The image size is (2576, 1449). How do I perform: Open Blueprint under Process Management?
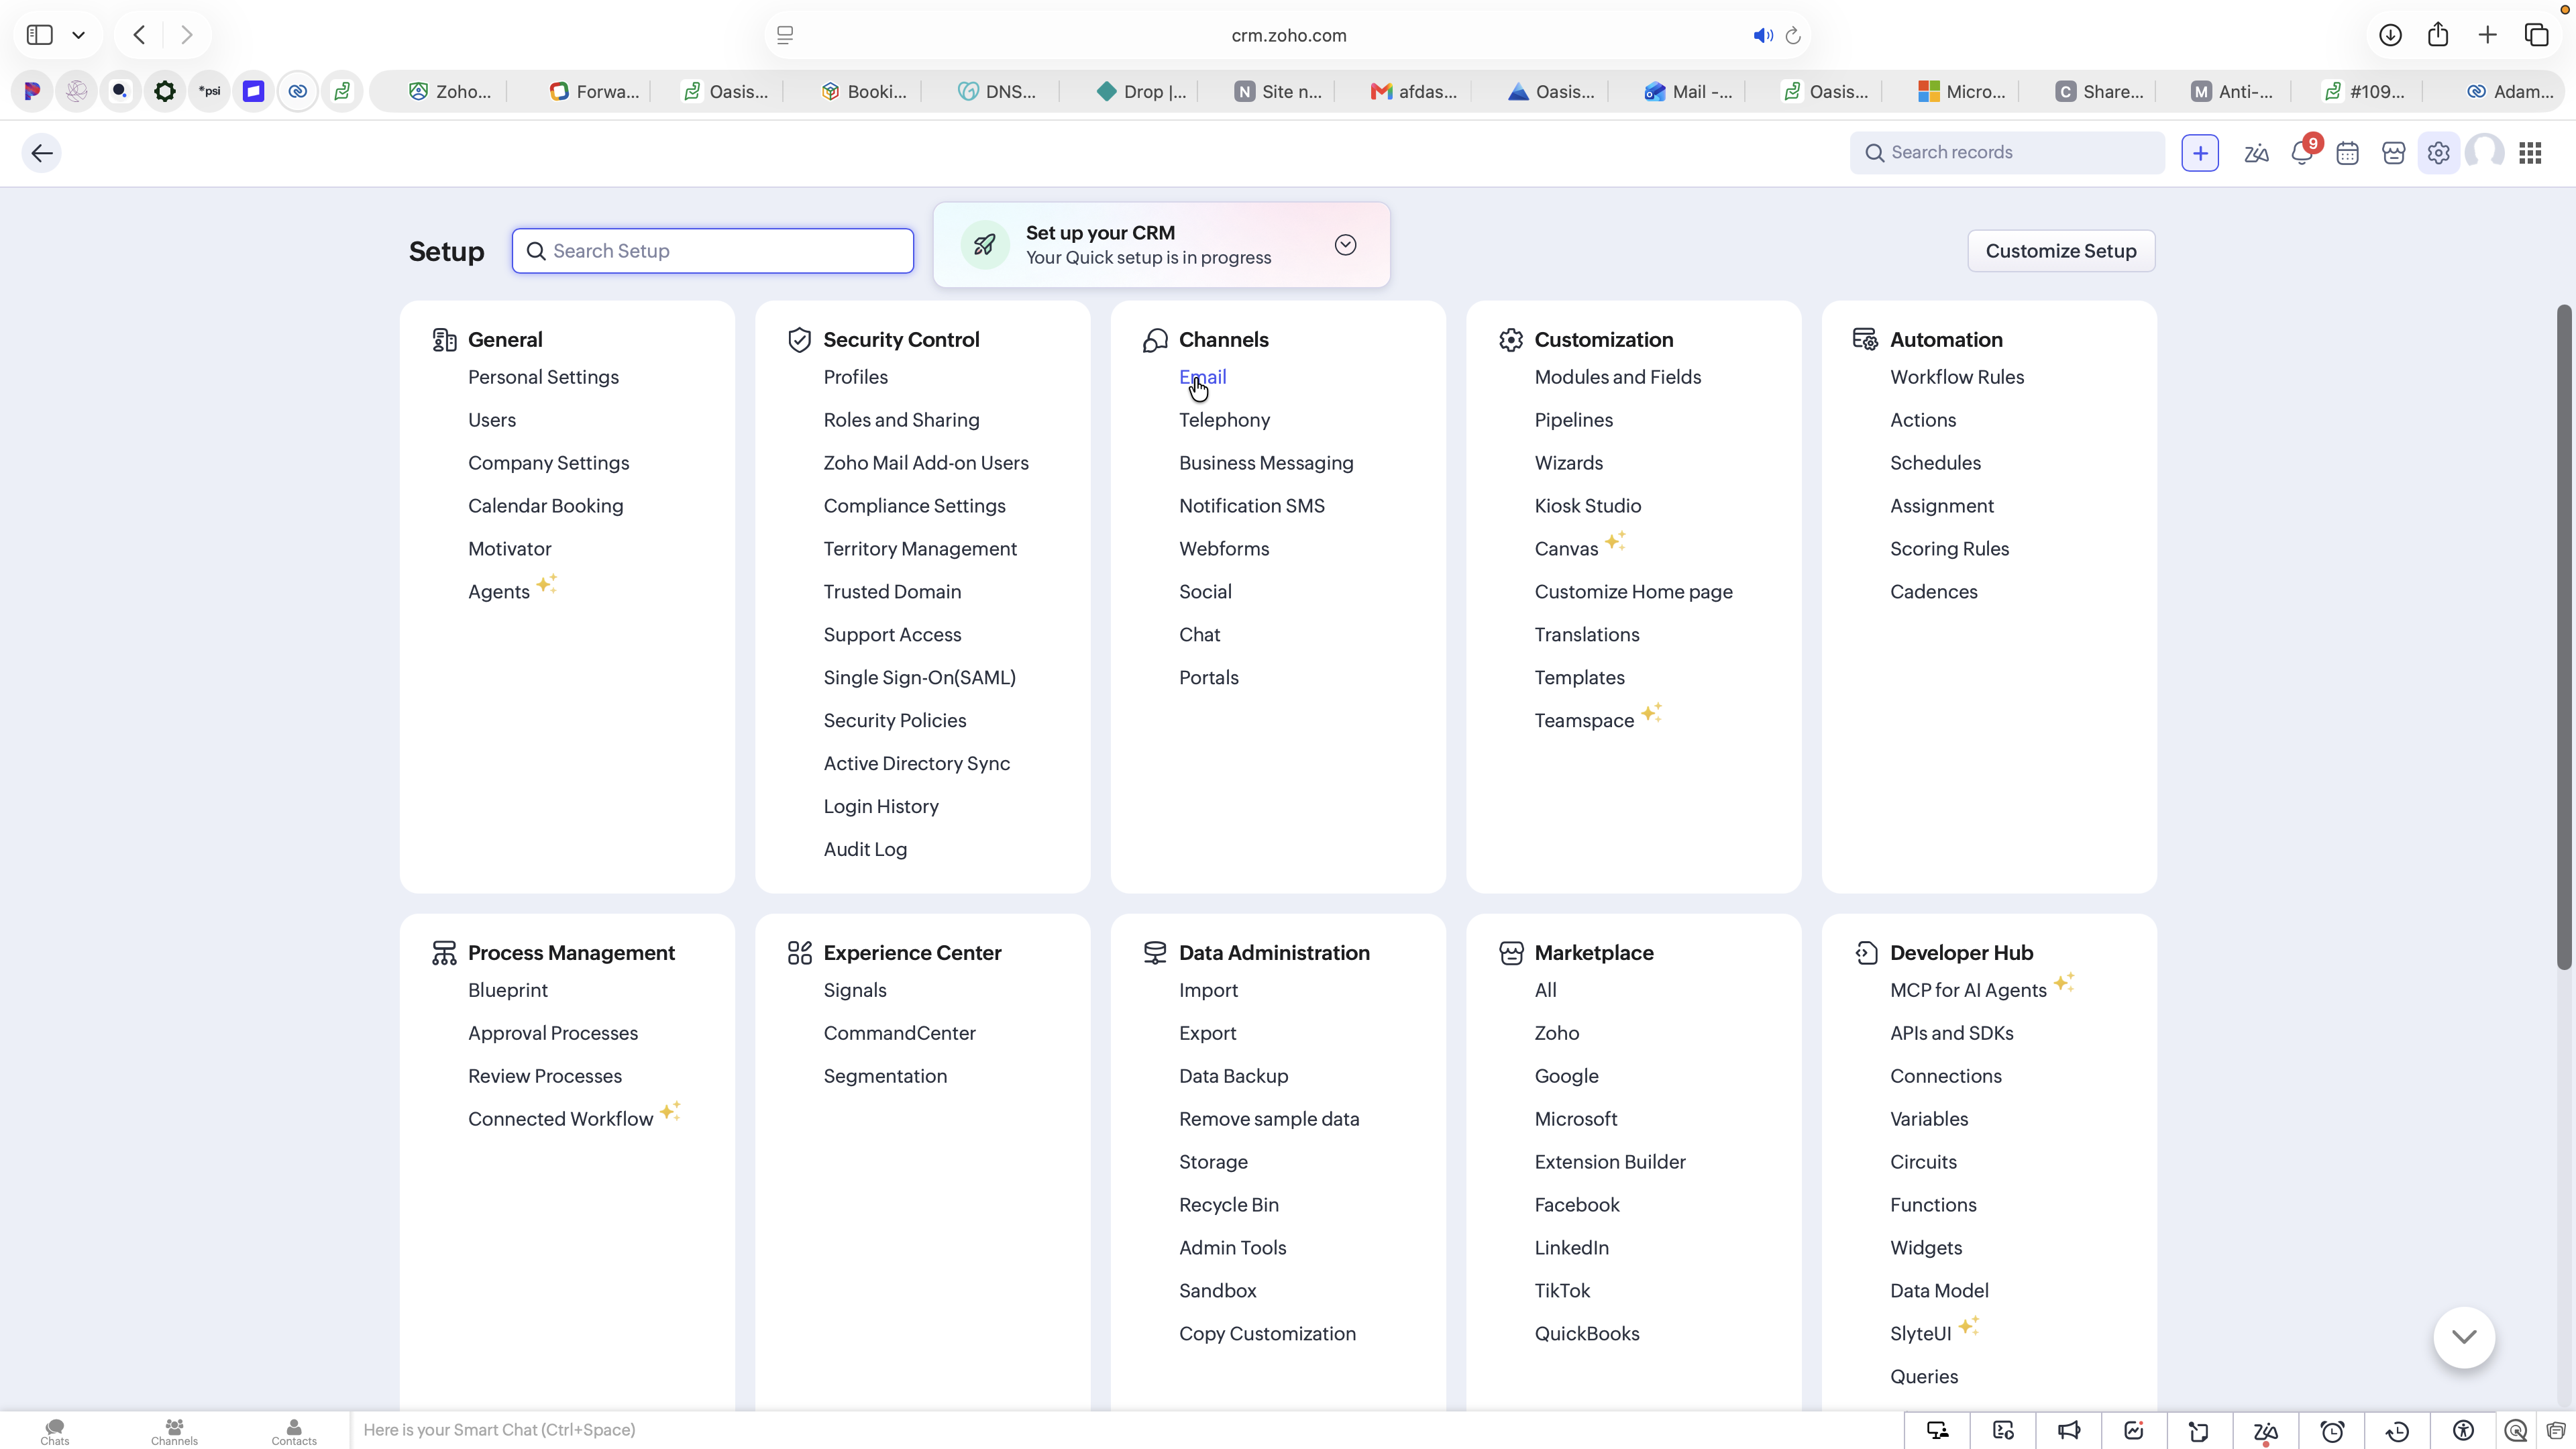[508, 990]
